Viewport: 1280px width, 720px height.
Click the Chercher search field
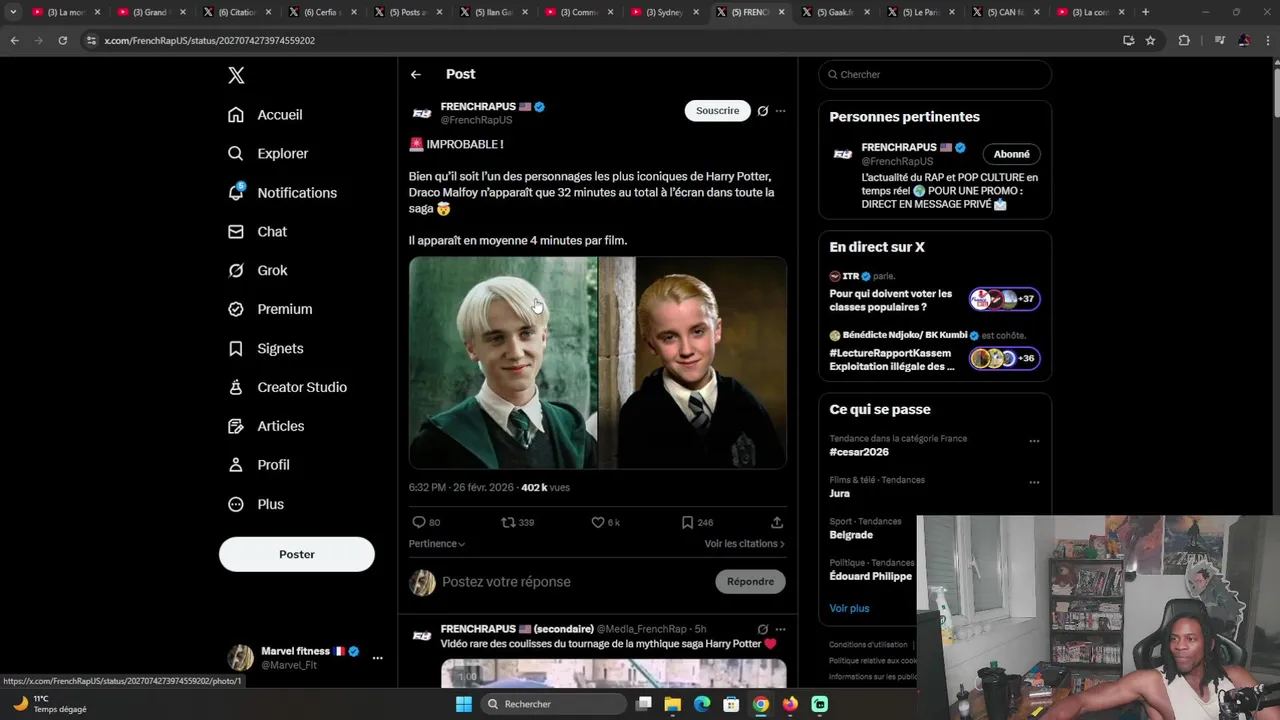pyautogui.click(x=935, y=75)
